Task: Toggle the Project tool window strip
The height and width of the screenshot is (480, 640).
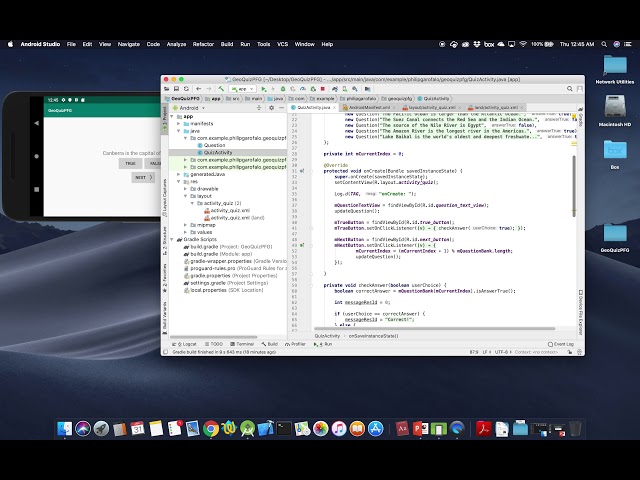Action: 165,119
